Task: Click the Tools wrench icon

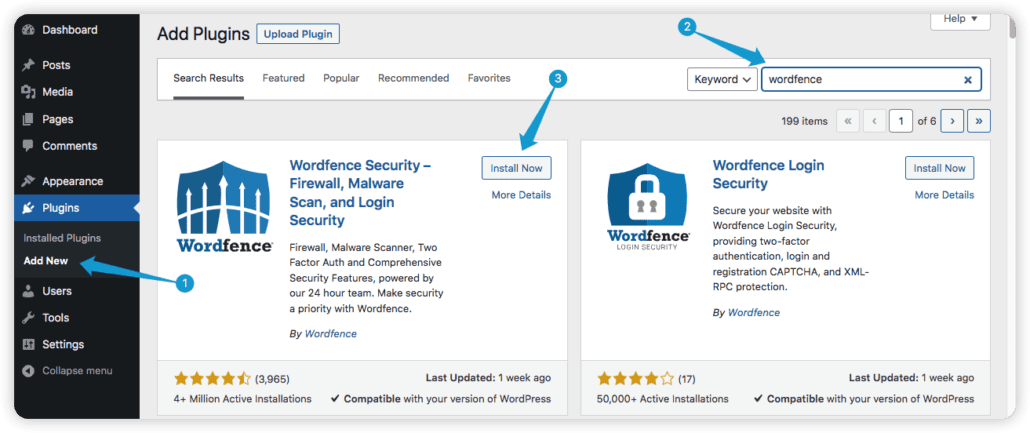Action: tap(28, 318)
